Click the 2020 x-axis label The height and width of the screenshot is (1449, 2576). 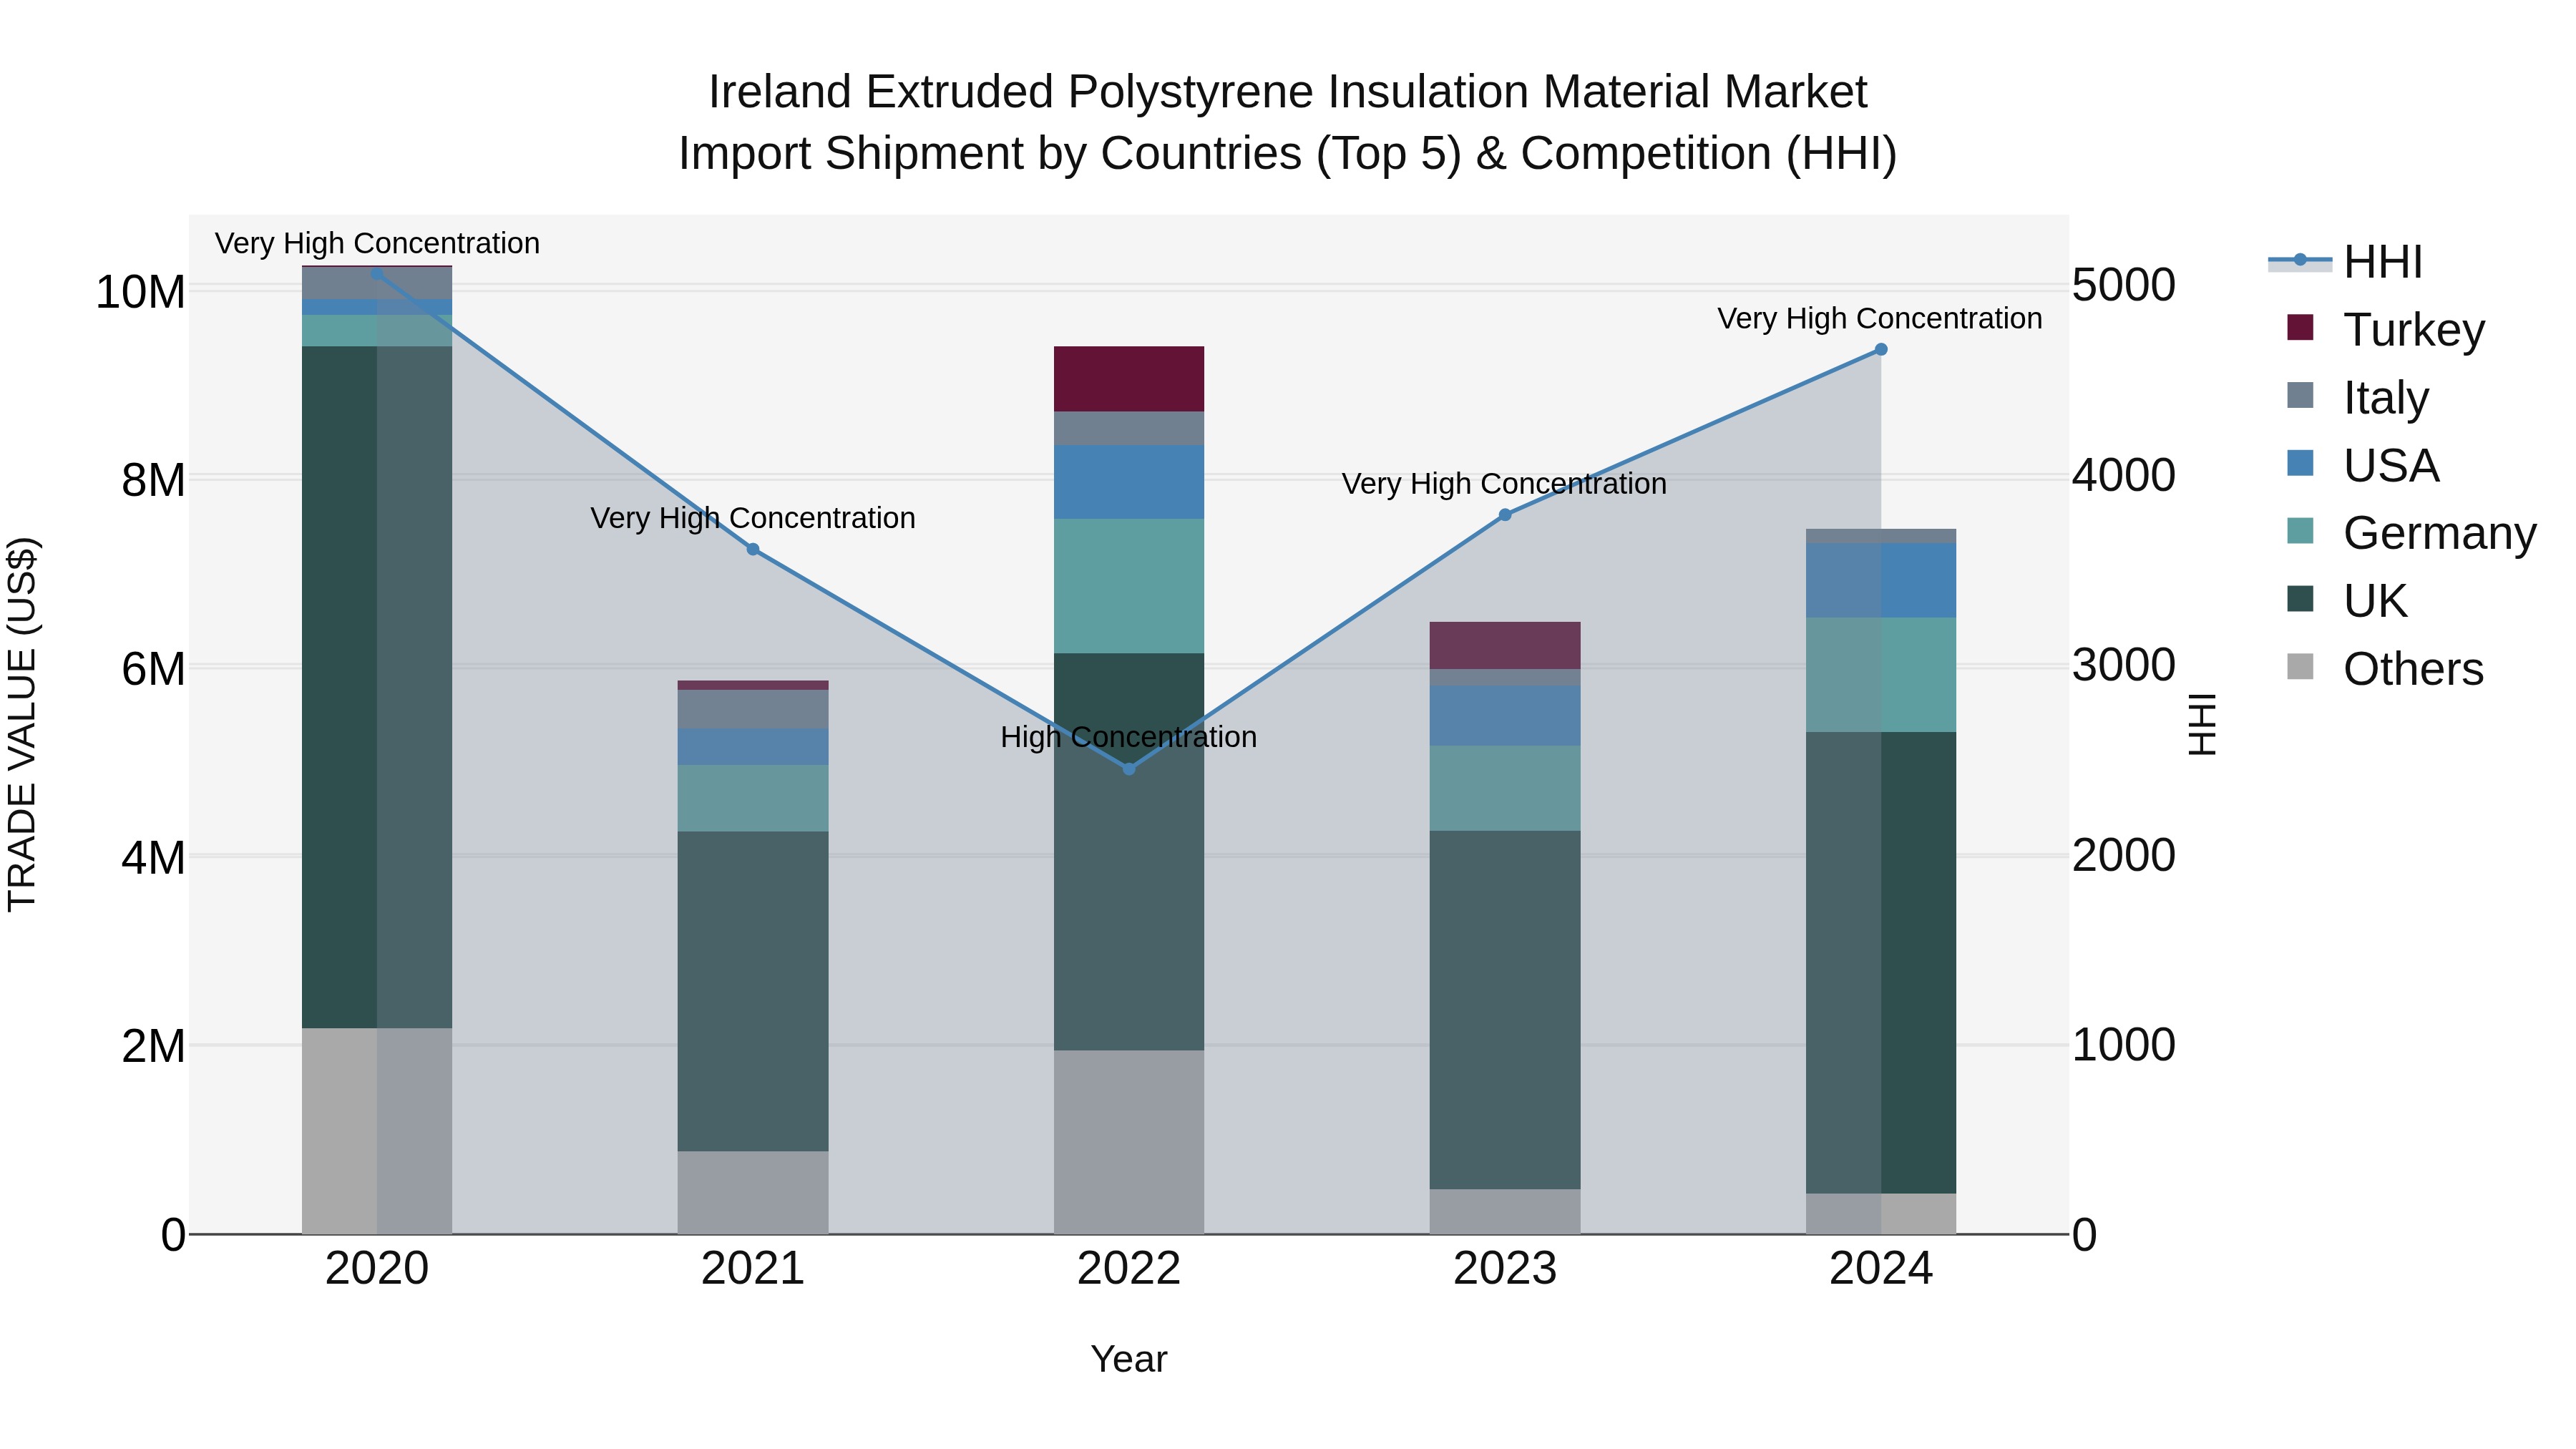tap(377, 1269)
